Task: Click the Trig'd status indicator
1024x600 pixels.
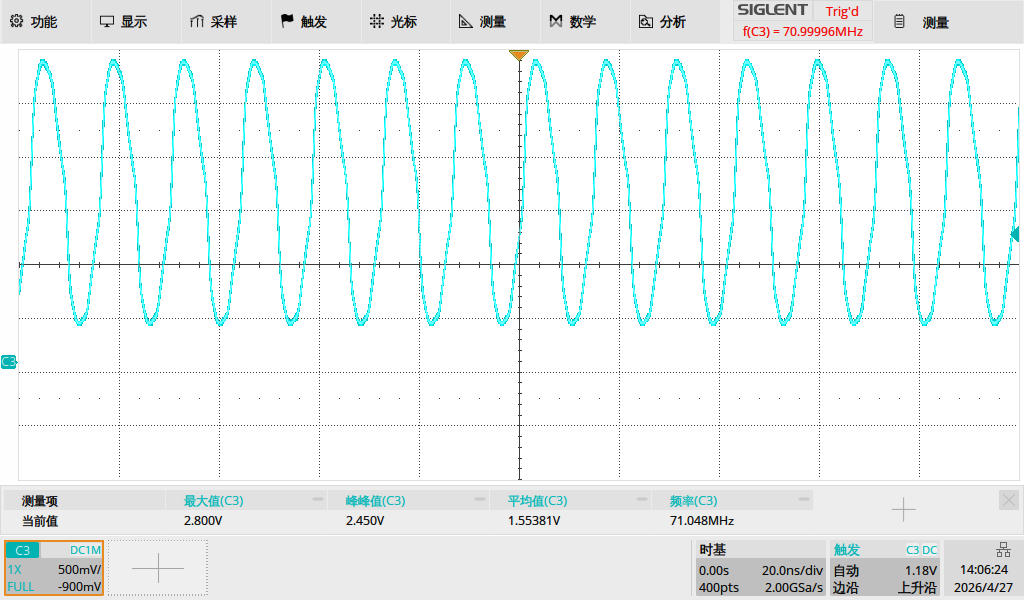Action: [842, 11]
